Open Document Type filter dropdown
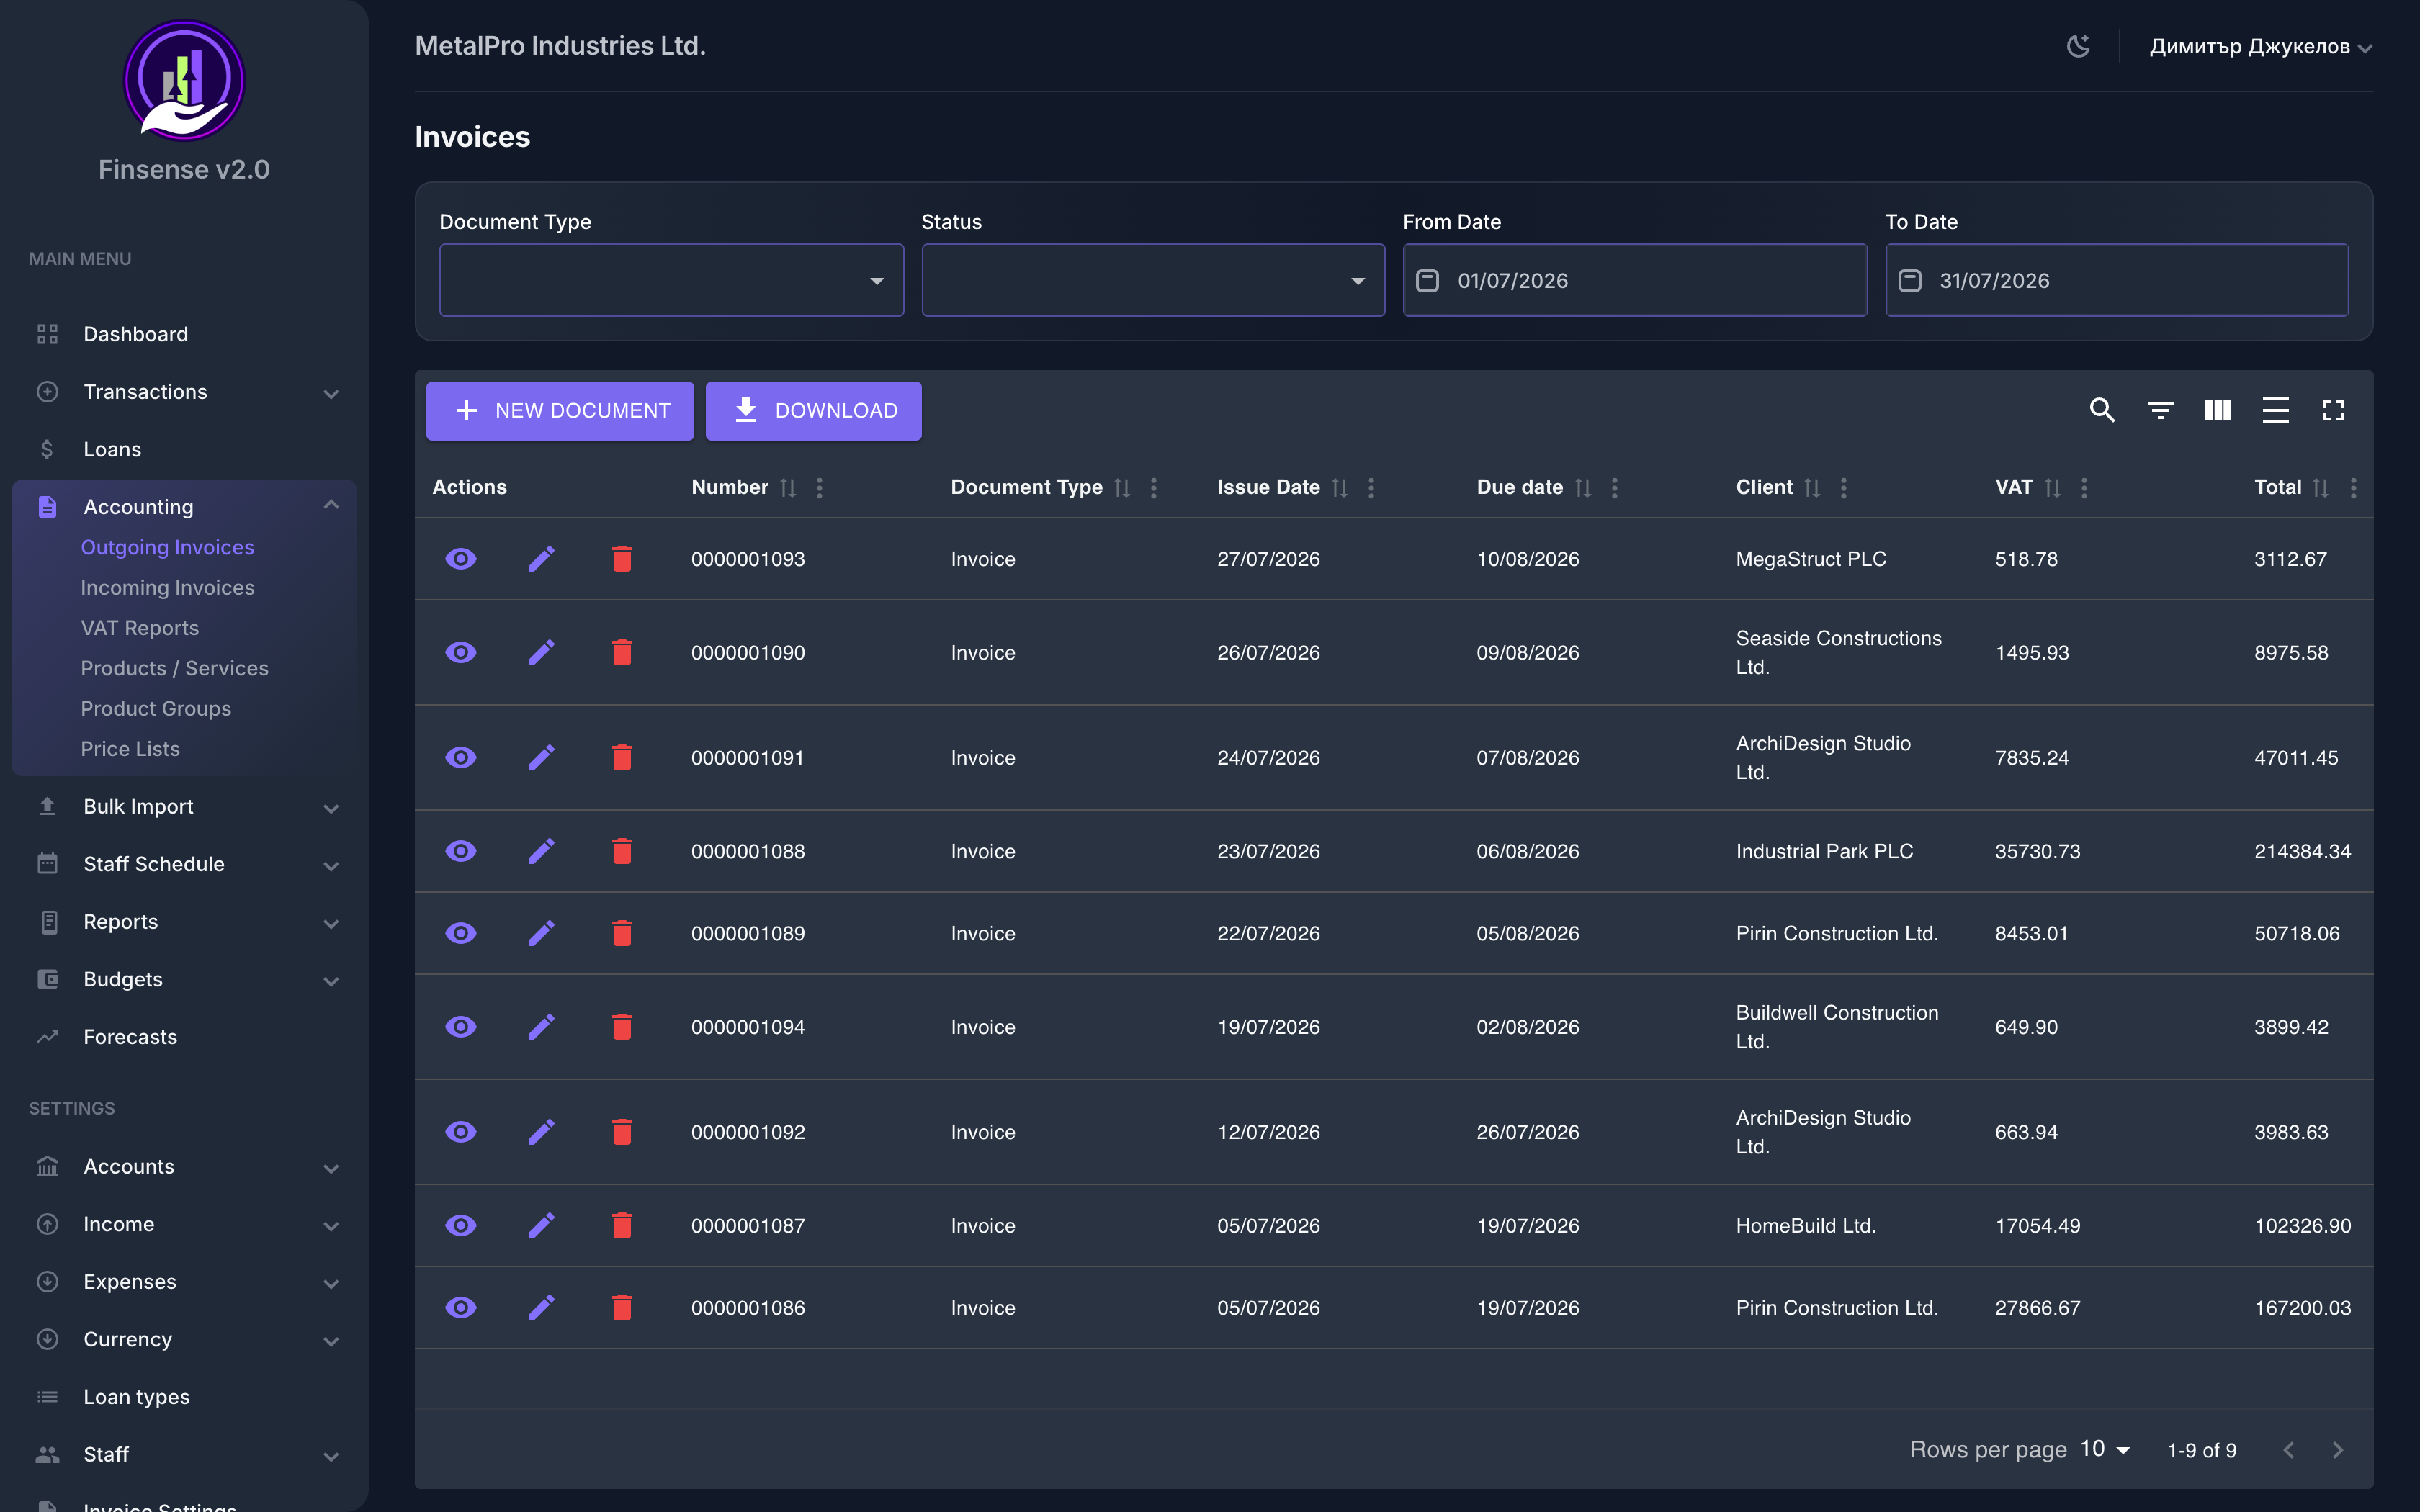Viewport: 2420px width, 1512px height. click(671, 280)
